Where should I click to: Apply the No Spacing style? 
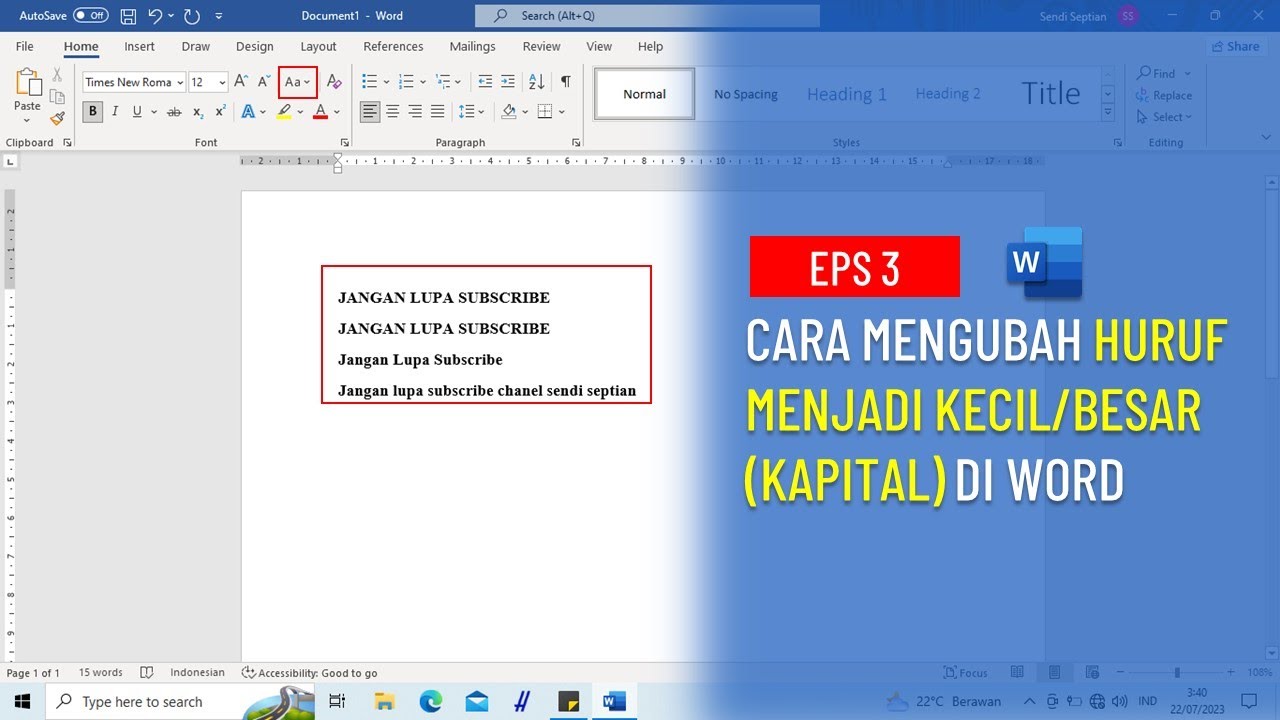point(745,94)
